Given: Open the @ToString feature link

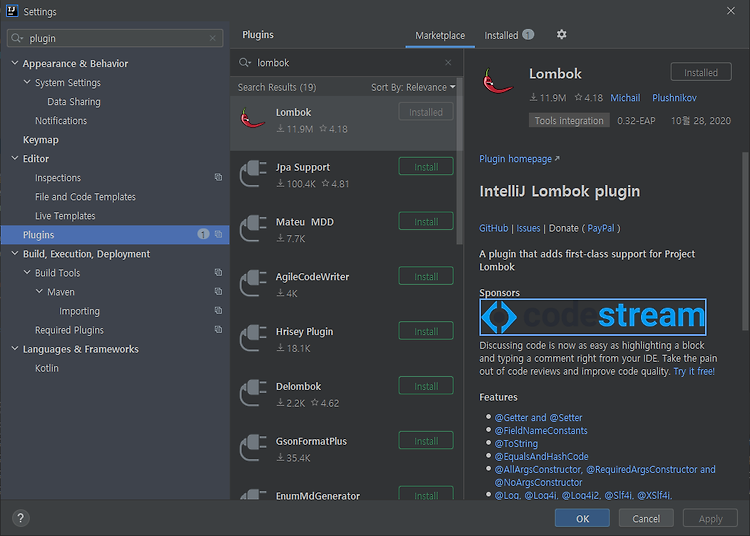Looking at the screenshot, I should click(x=516, y=443).
